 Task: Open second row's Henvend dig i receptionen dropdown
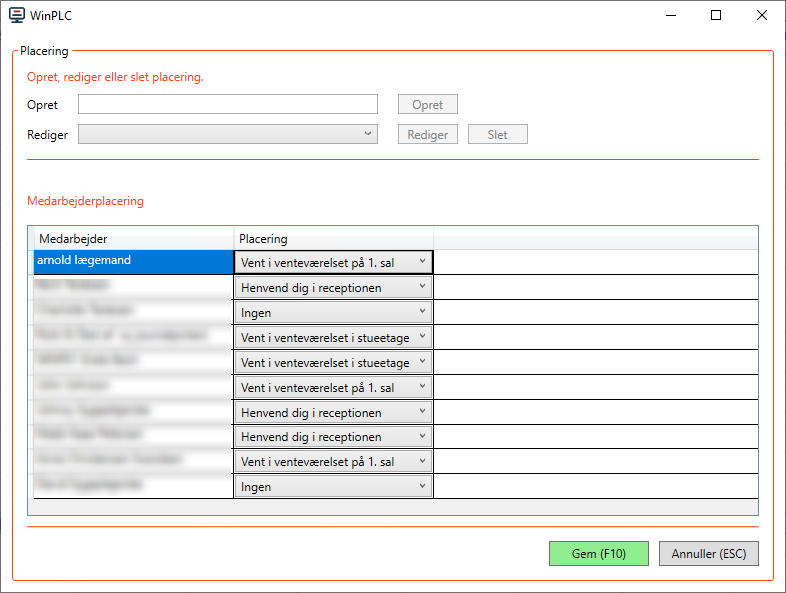point(333,287)
